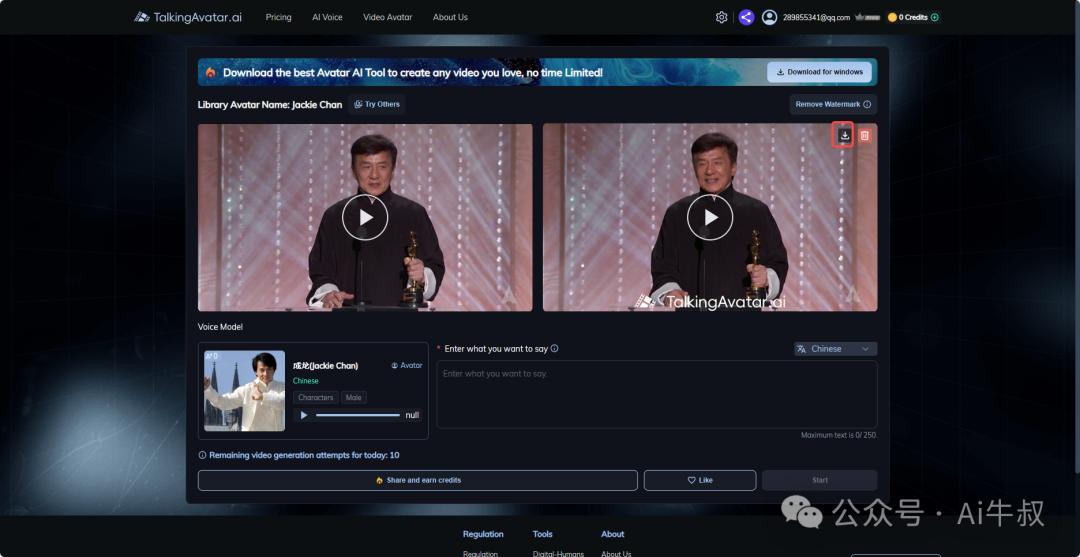The height and width of the screenshot is (557, 1080).
Task: Click 'Library Avatar Name: Jackie Chan' text
Action: pos(270,105)
